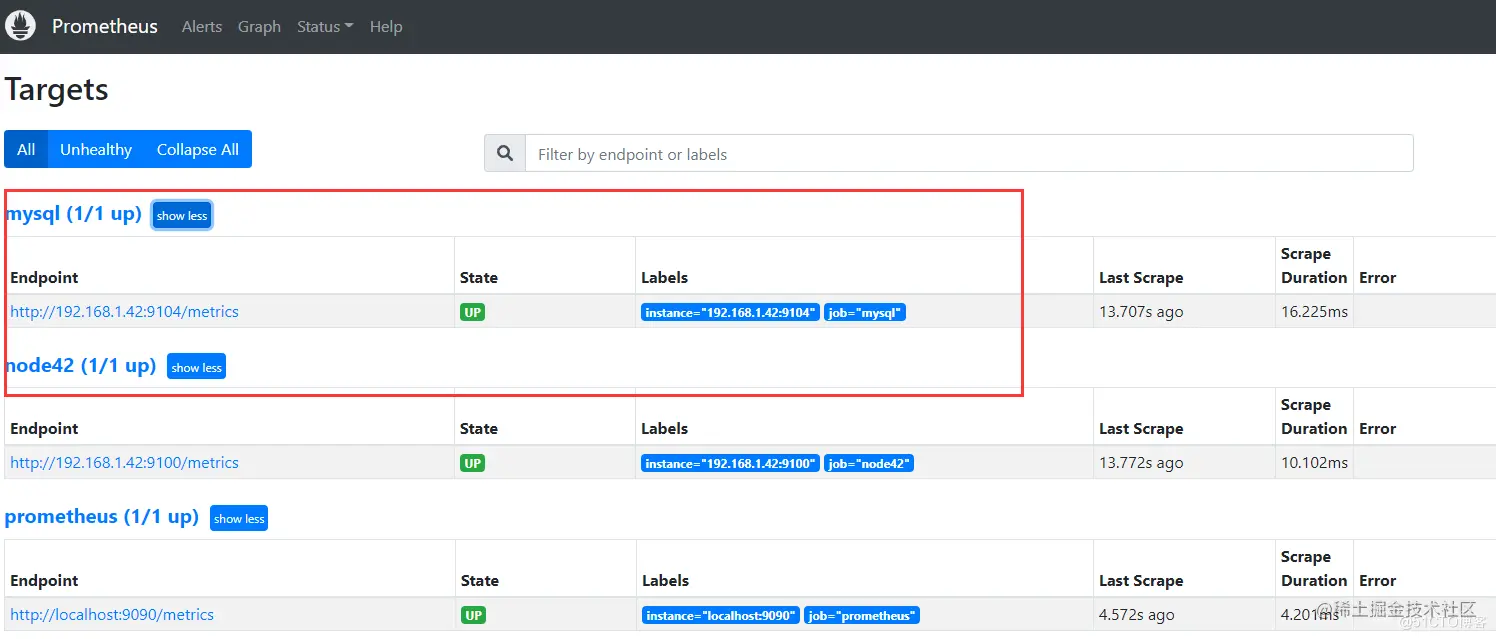The height and width of the screenshot is (639, 1496).
Task: Click UP state badge in node42 row
Action: 472,463
